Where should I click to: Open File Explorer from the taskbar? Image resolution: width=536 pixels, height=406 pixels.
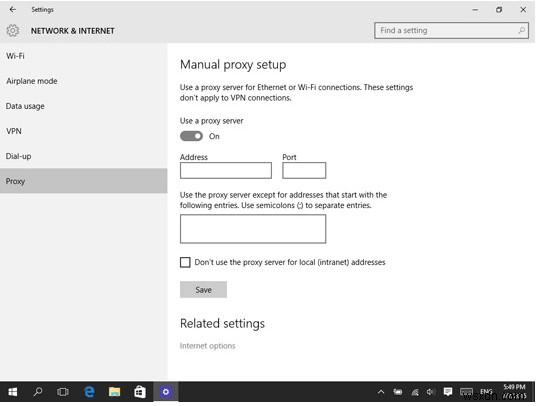click(x=114, y=392)
